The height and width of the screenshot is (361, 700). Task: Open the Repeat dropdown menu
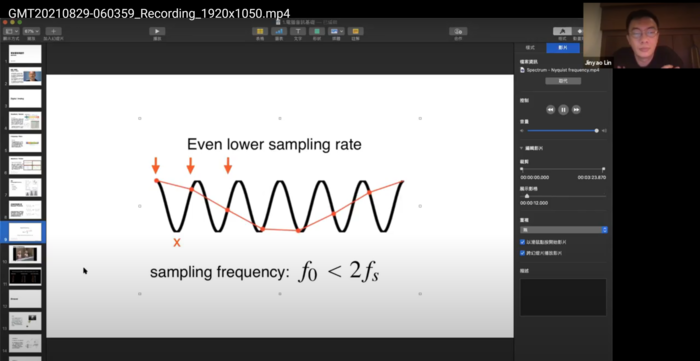pyautogui.click(x=563, y=230)
